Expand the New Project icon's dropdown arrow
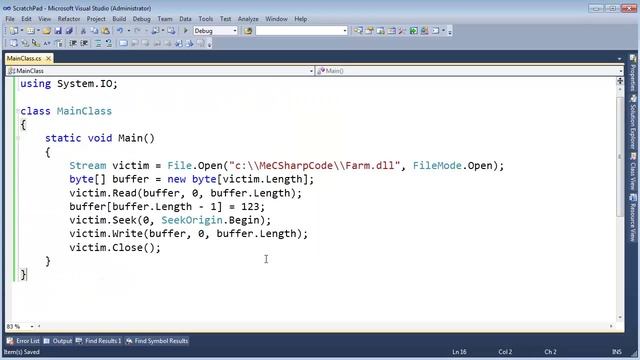This screenshot has width=640, height=360. (x=21, y=31)
